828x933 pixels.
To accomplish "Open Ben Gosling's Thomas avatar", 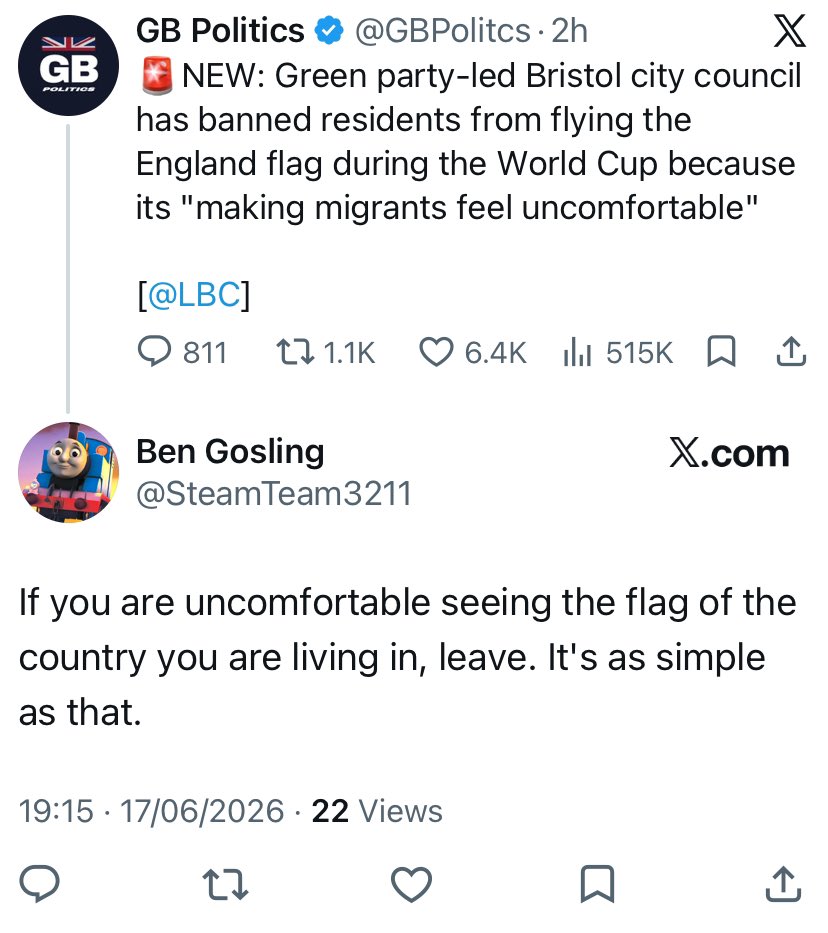I will pos(68,472).
